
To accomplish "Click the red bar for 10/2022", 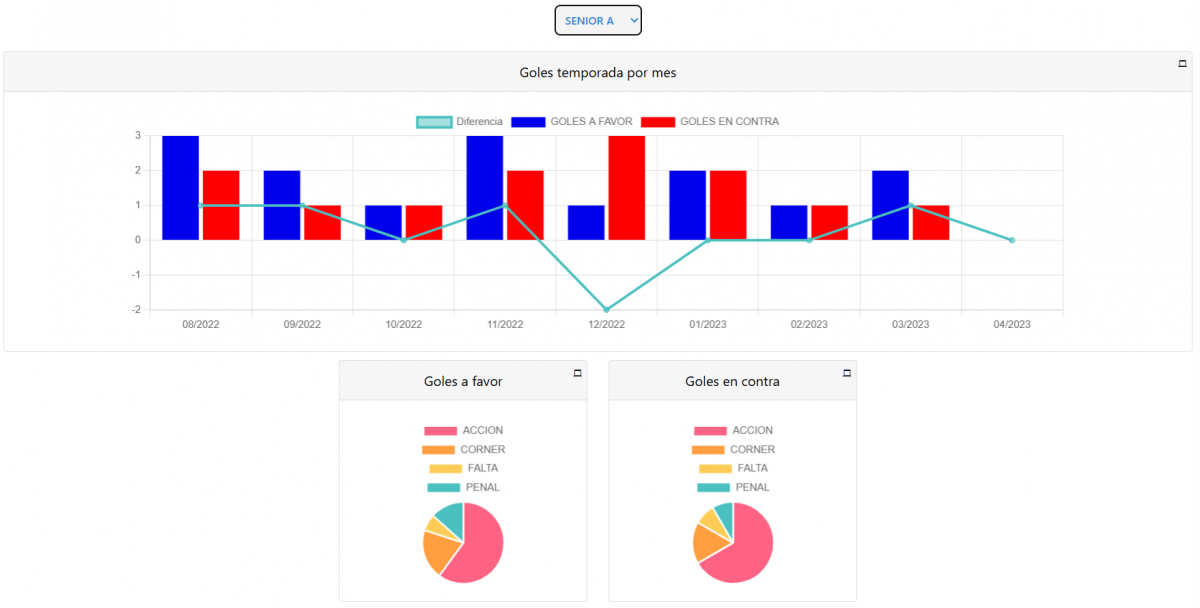I will (424, 223).
